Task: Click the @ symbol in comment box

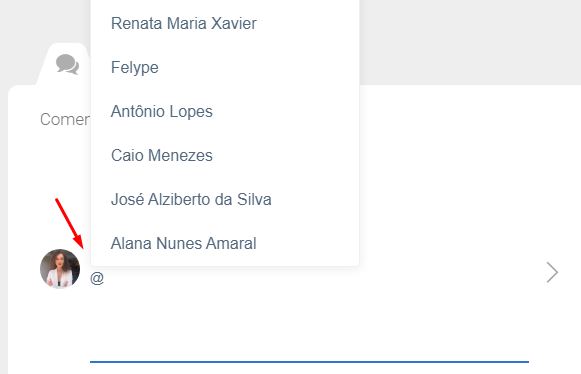Action: point(97,278)
